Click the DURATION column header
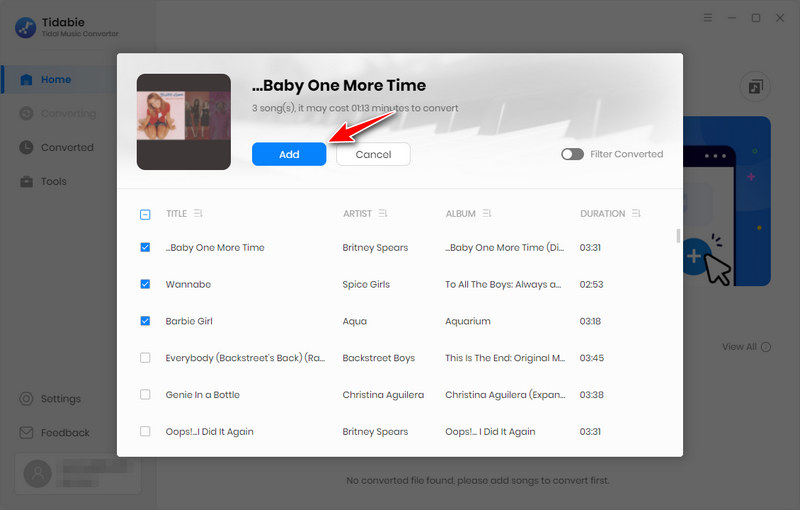This screenshot has height=510, width=800. tap(603, 214)
